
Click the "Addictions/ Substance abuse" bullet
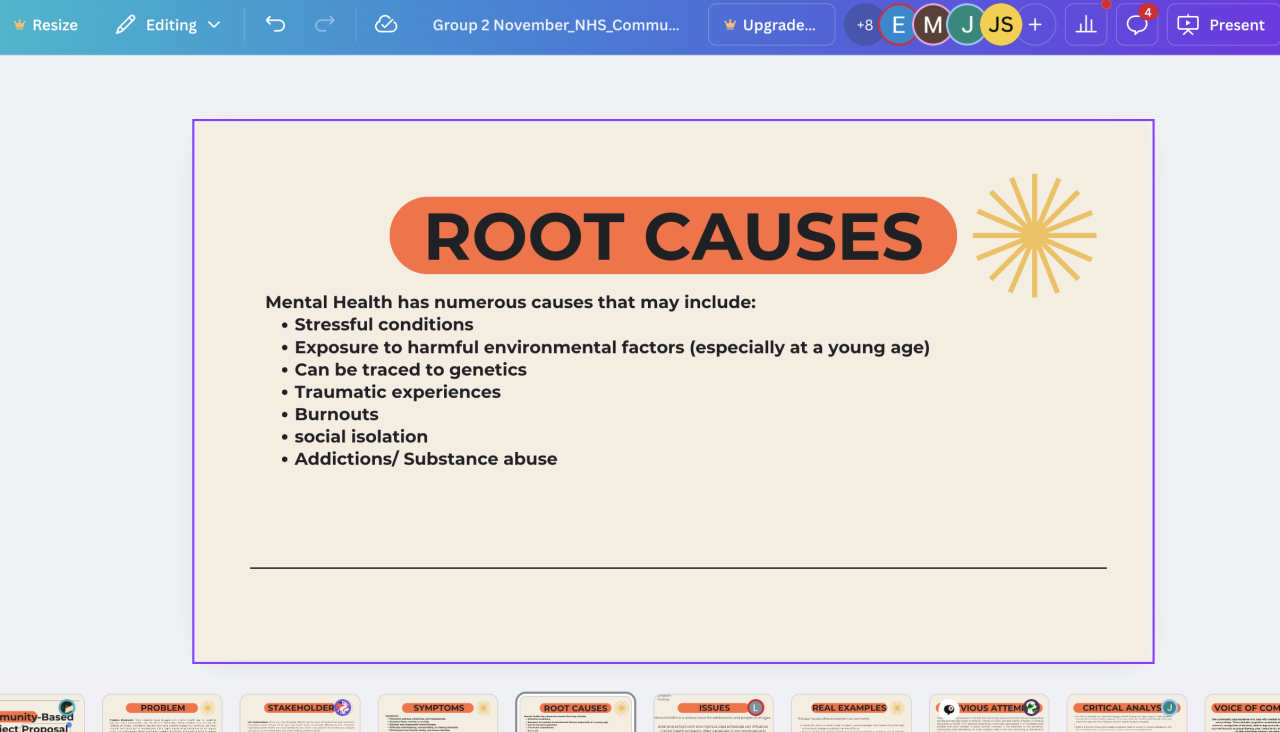426,459
